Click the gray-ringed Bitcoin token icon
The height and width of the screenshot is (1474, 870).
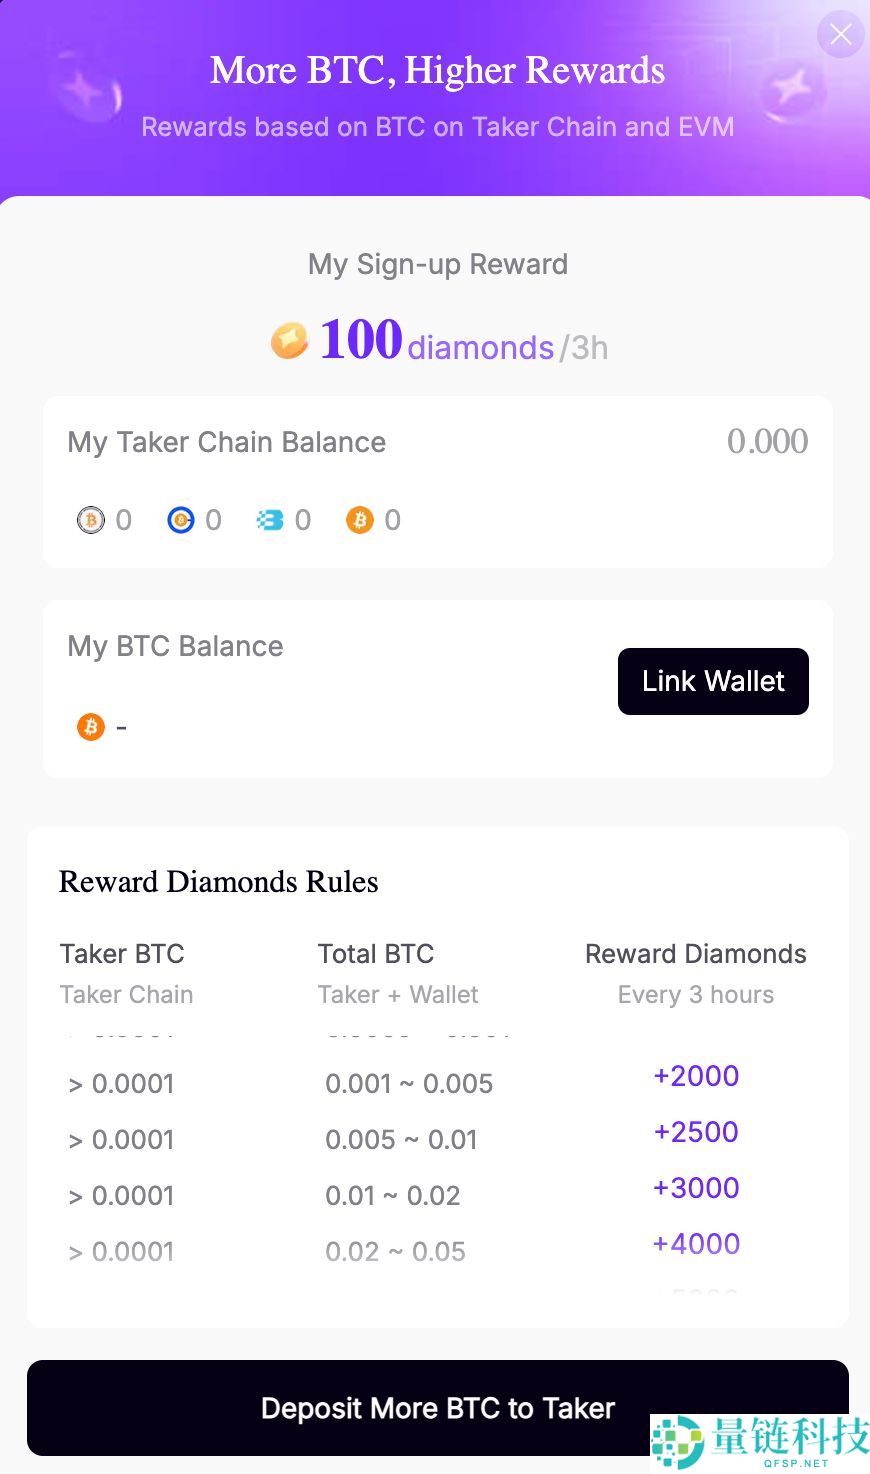point(91,520)
